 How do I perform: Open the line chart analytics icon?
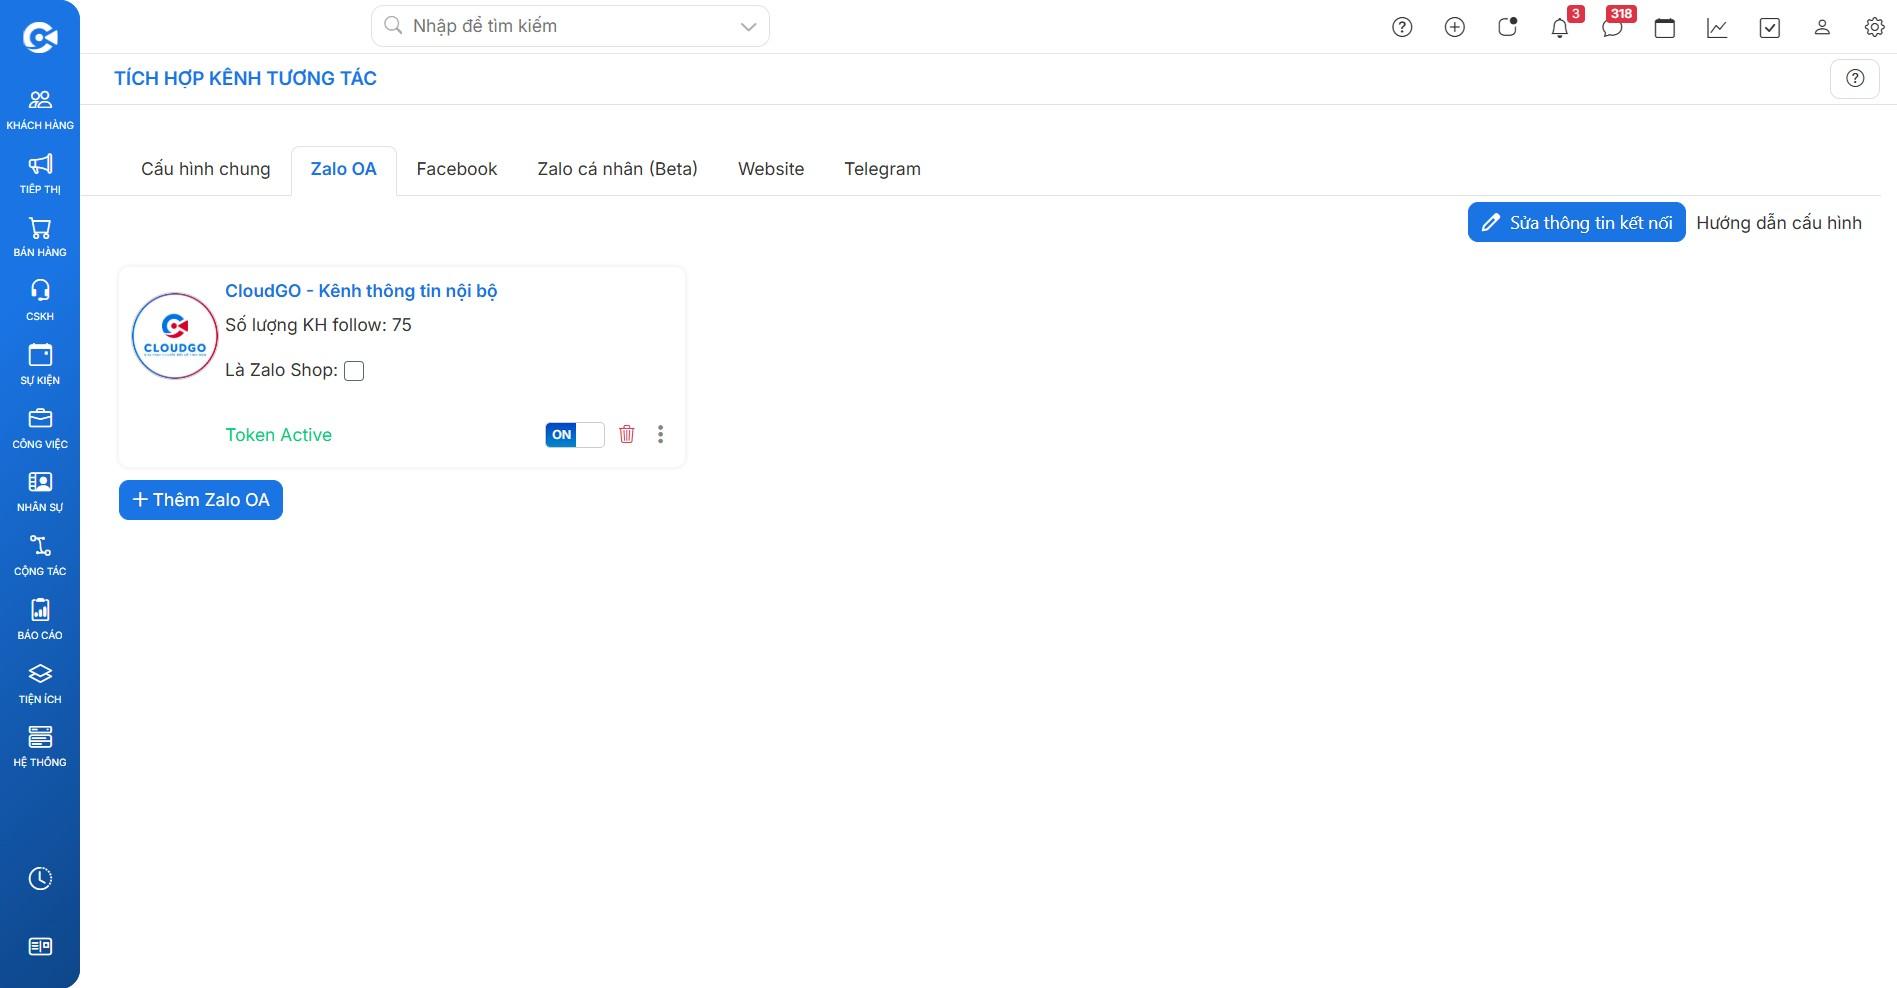(1717, 28)
